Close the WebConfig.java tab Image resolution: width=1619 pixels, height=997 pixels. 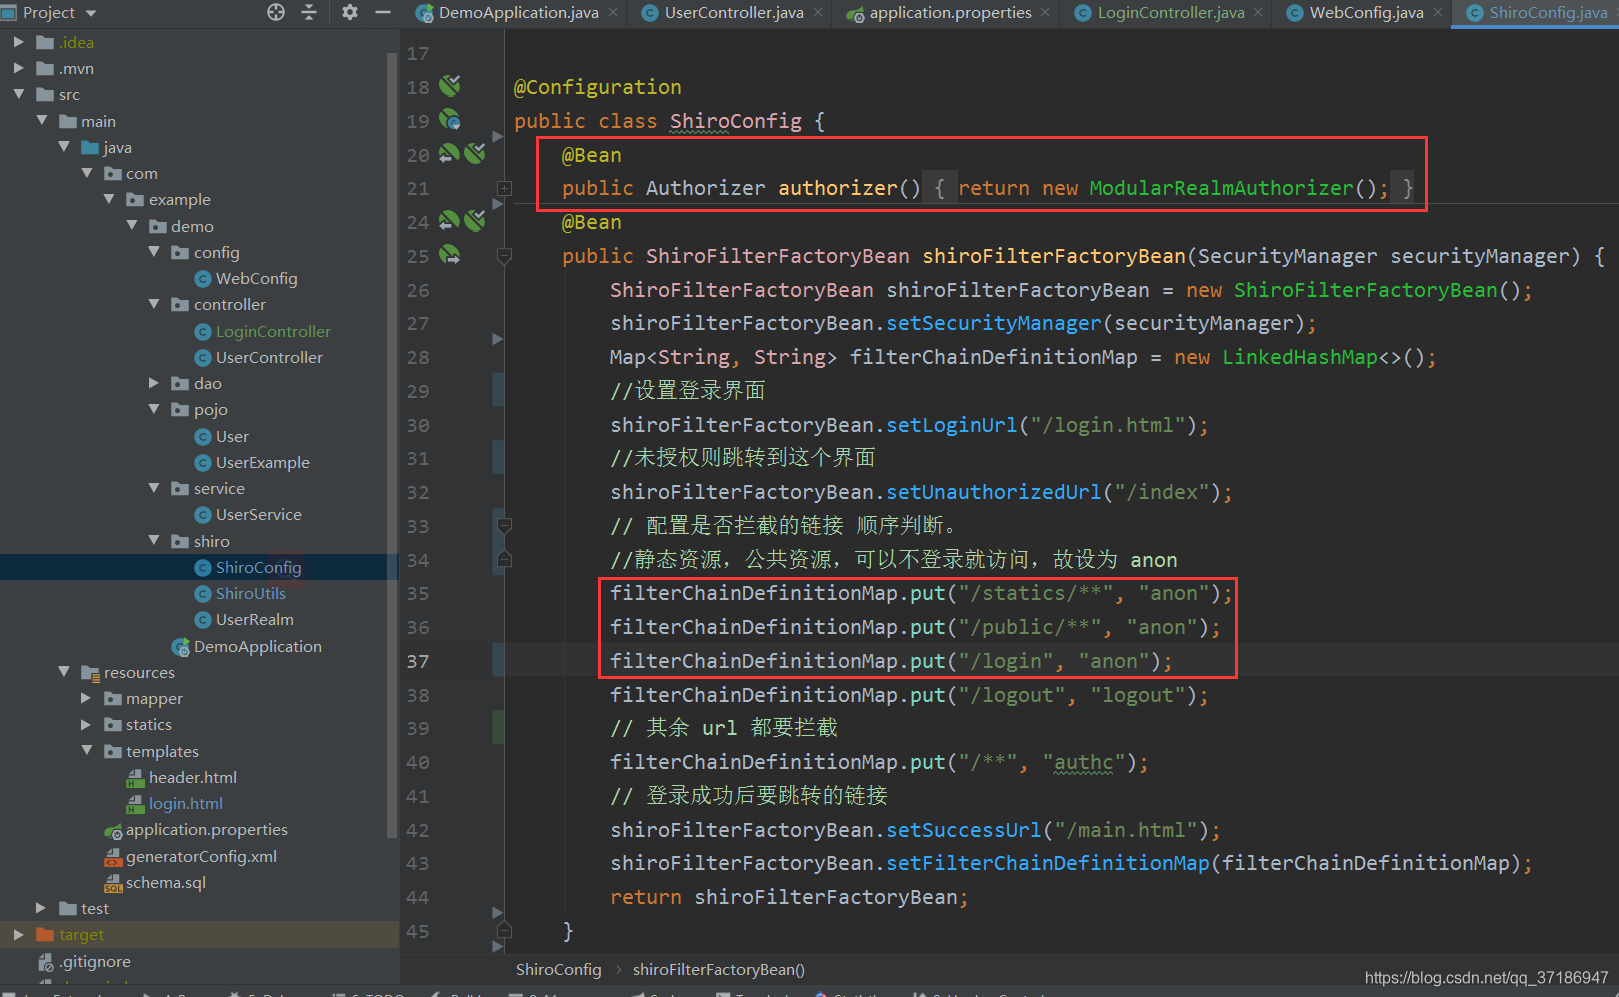click(1438, 12)
